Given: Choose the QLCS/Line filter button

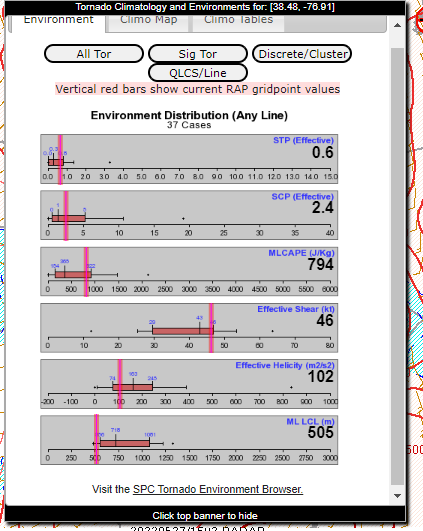Looking at the screenshot, I should coord(198,73).
